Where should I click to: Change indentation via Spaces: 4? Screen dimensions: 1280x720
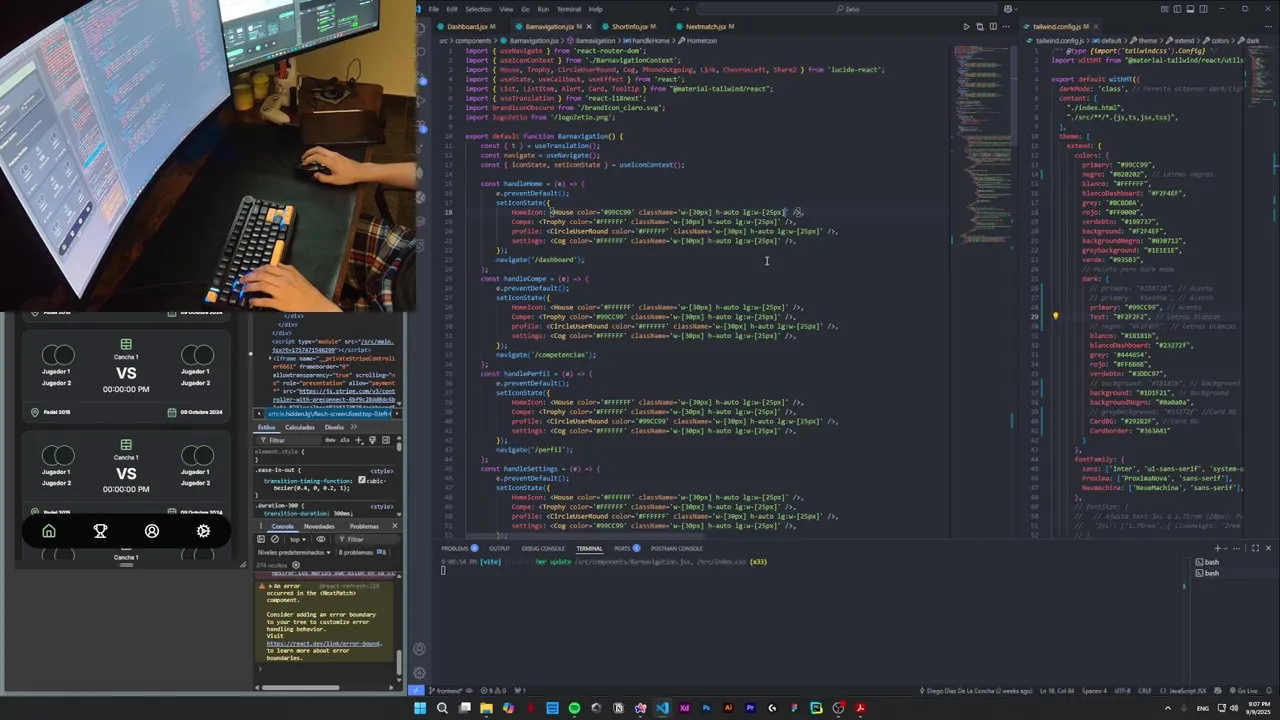click(x=1095, y=690)
